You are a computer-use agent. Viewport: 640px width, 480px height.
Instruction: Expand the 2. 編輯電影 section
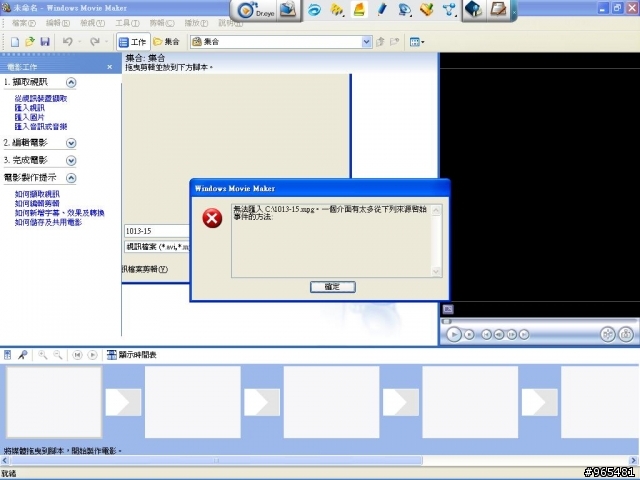pos(71,143)
